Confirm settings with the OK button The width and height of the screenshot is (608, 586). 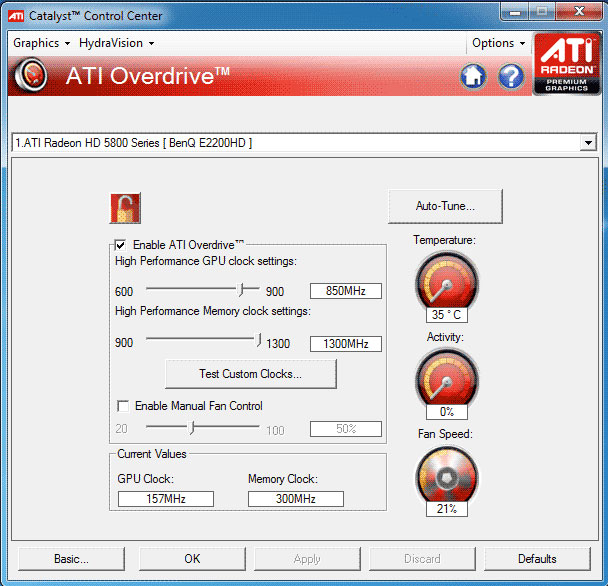[x=192, y=558]
